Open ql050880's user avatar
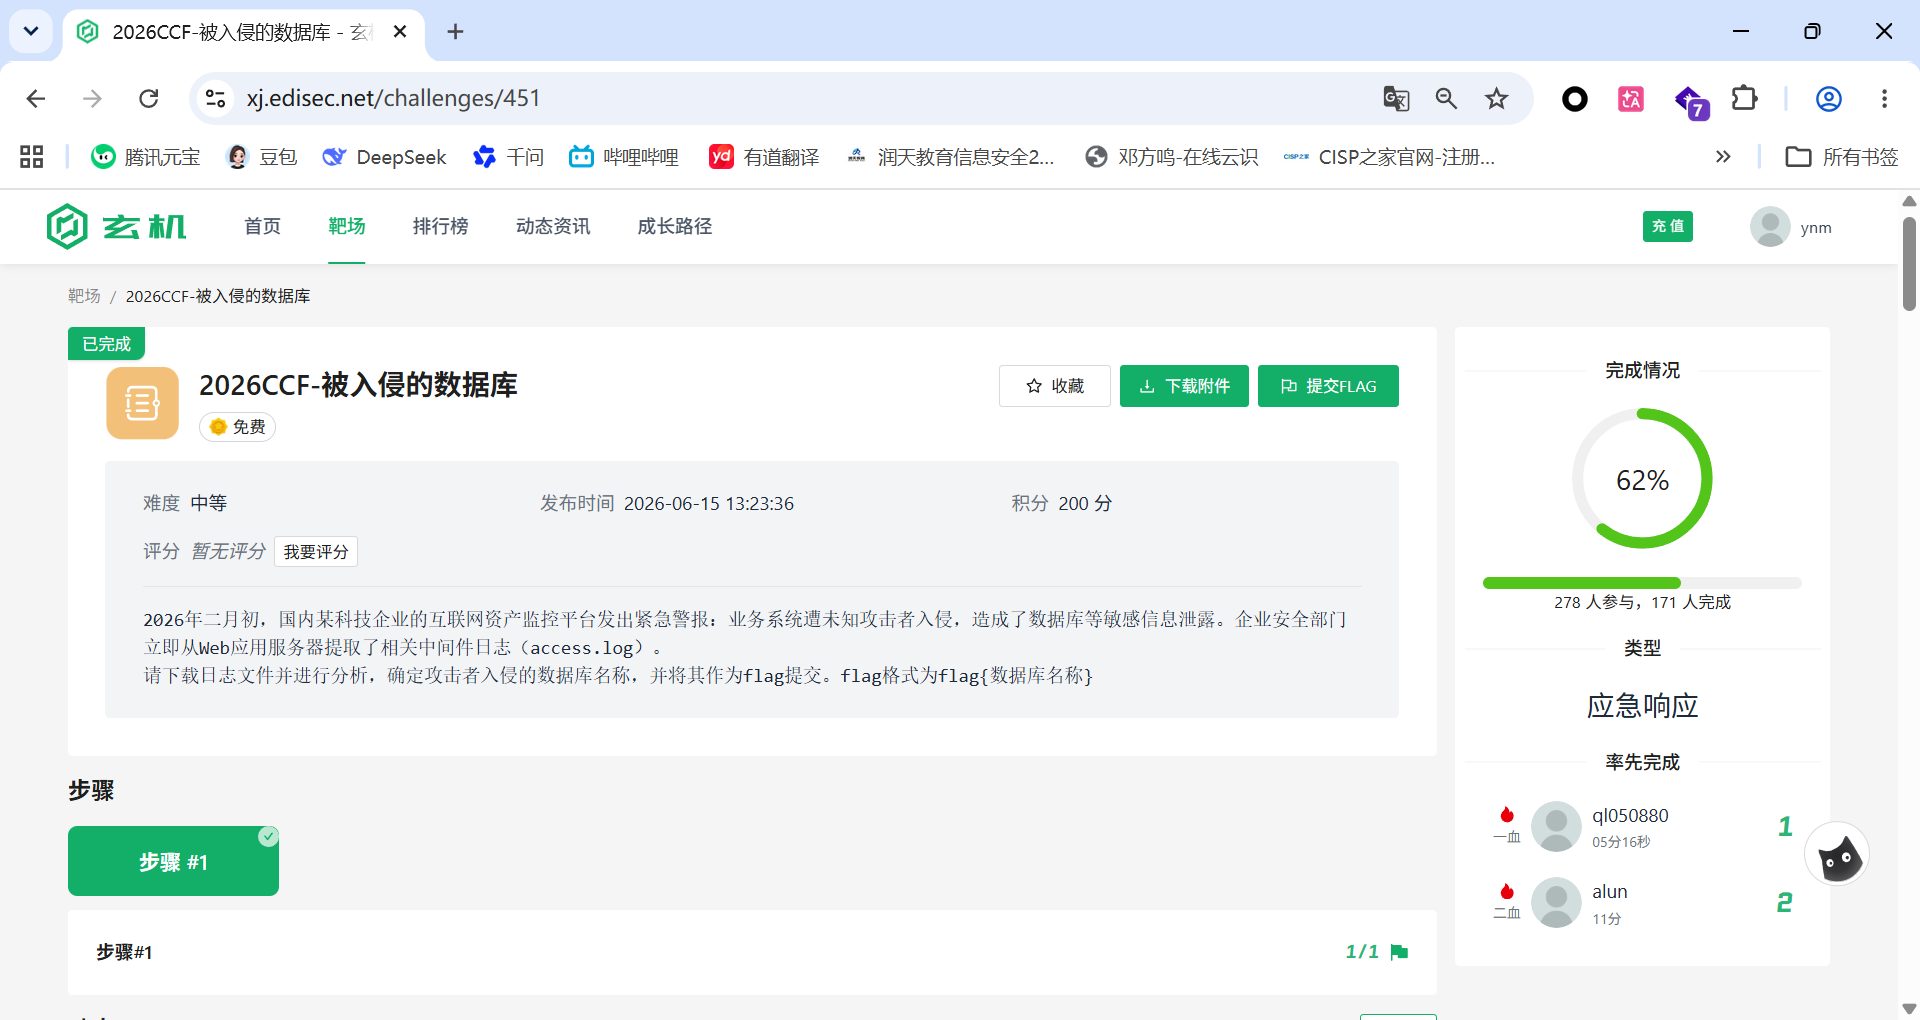This screenshot has height=1020, width=1920. coord(1556,826)
